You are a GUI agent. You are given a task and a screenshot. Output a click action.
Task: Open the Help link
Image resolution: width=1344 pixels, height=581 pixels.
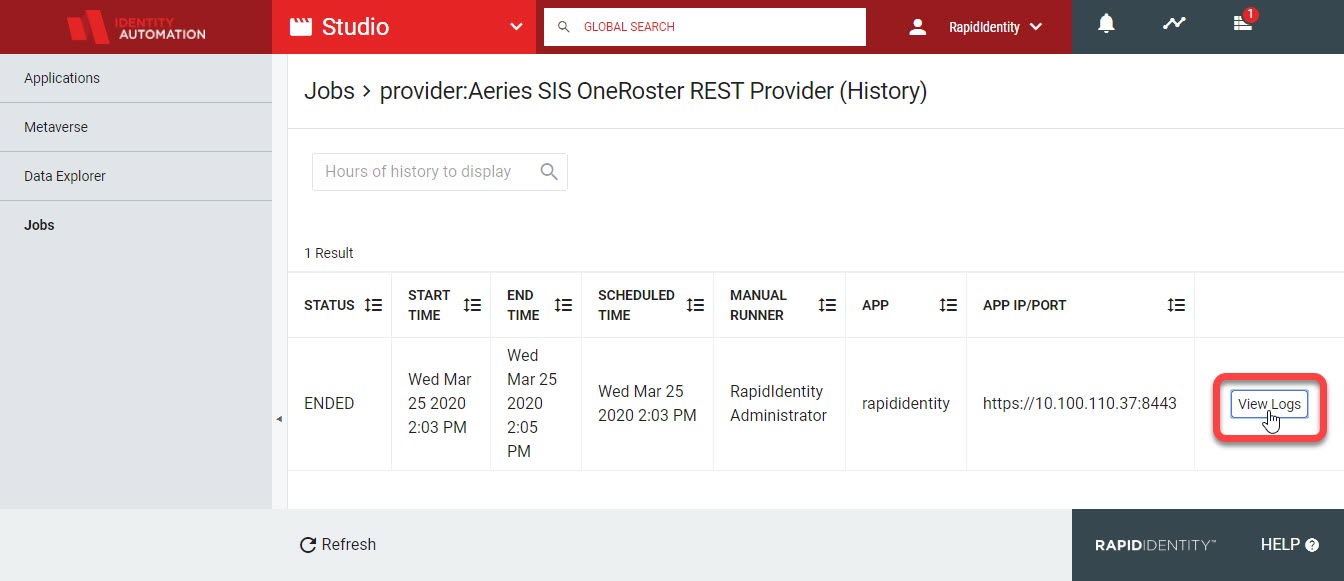(x=1290, y=545)
